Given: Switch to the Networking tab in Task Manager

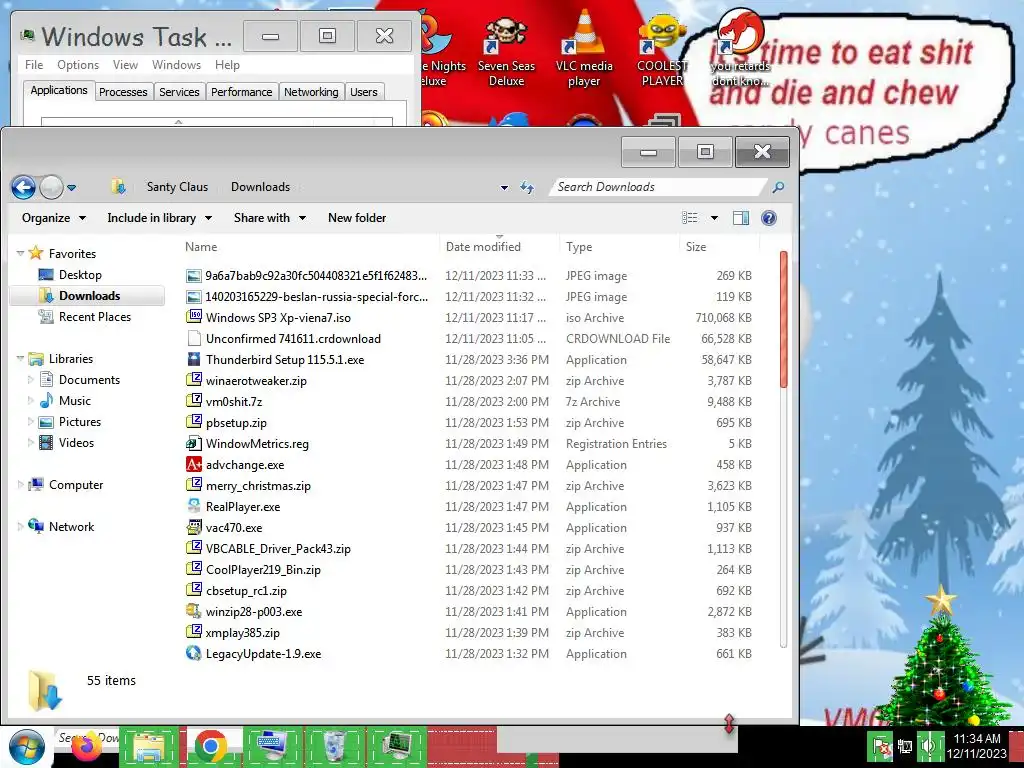Looking at the screenshot, I should tap(311, 92).
